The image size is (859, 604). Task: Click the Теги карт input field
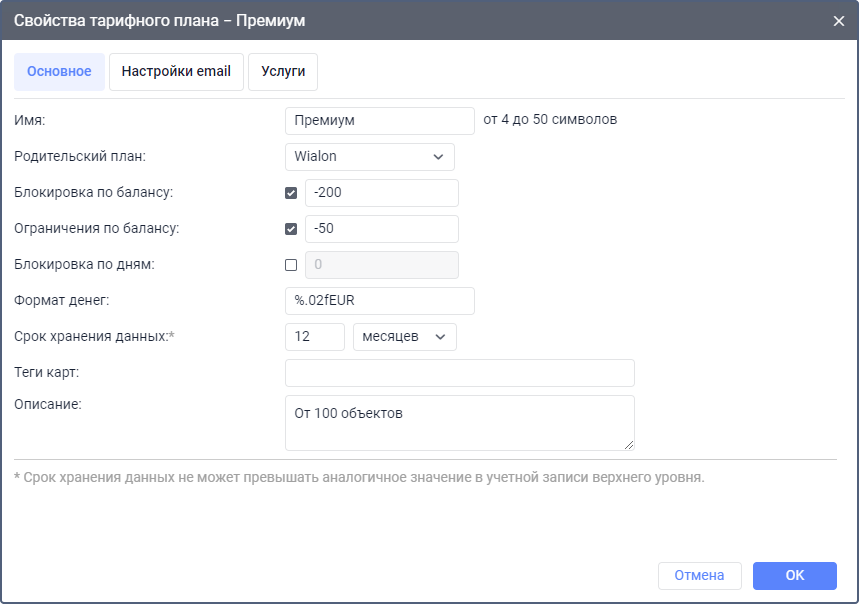pos(459,373)
